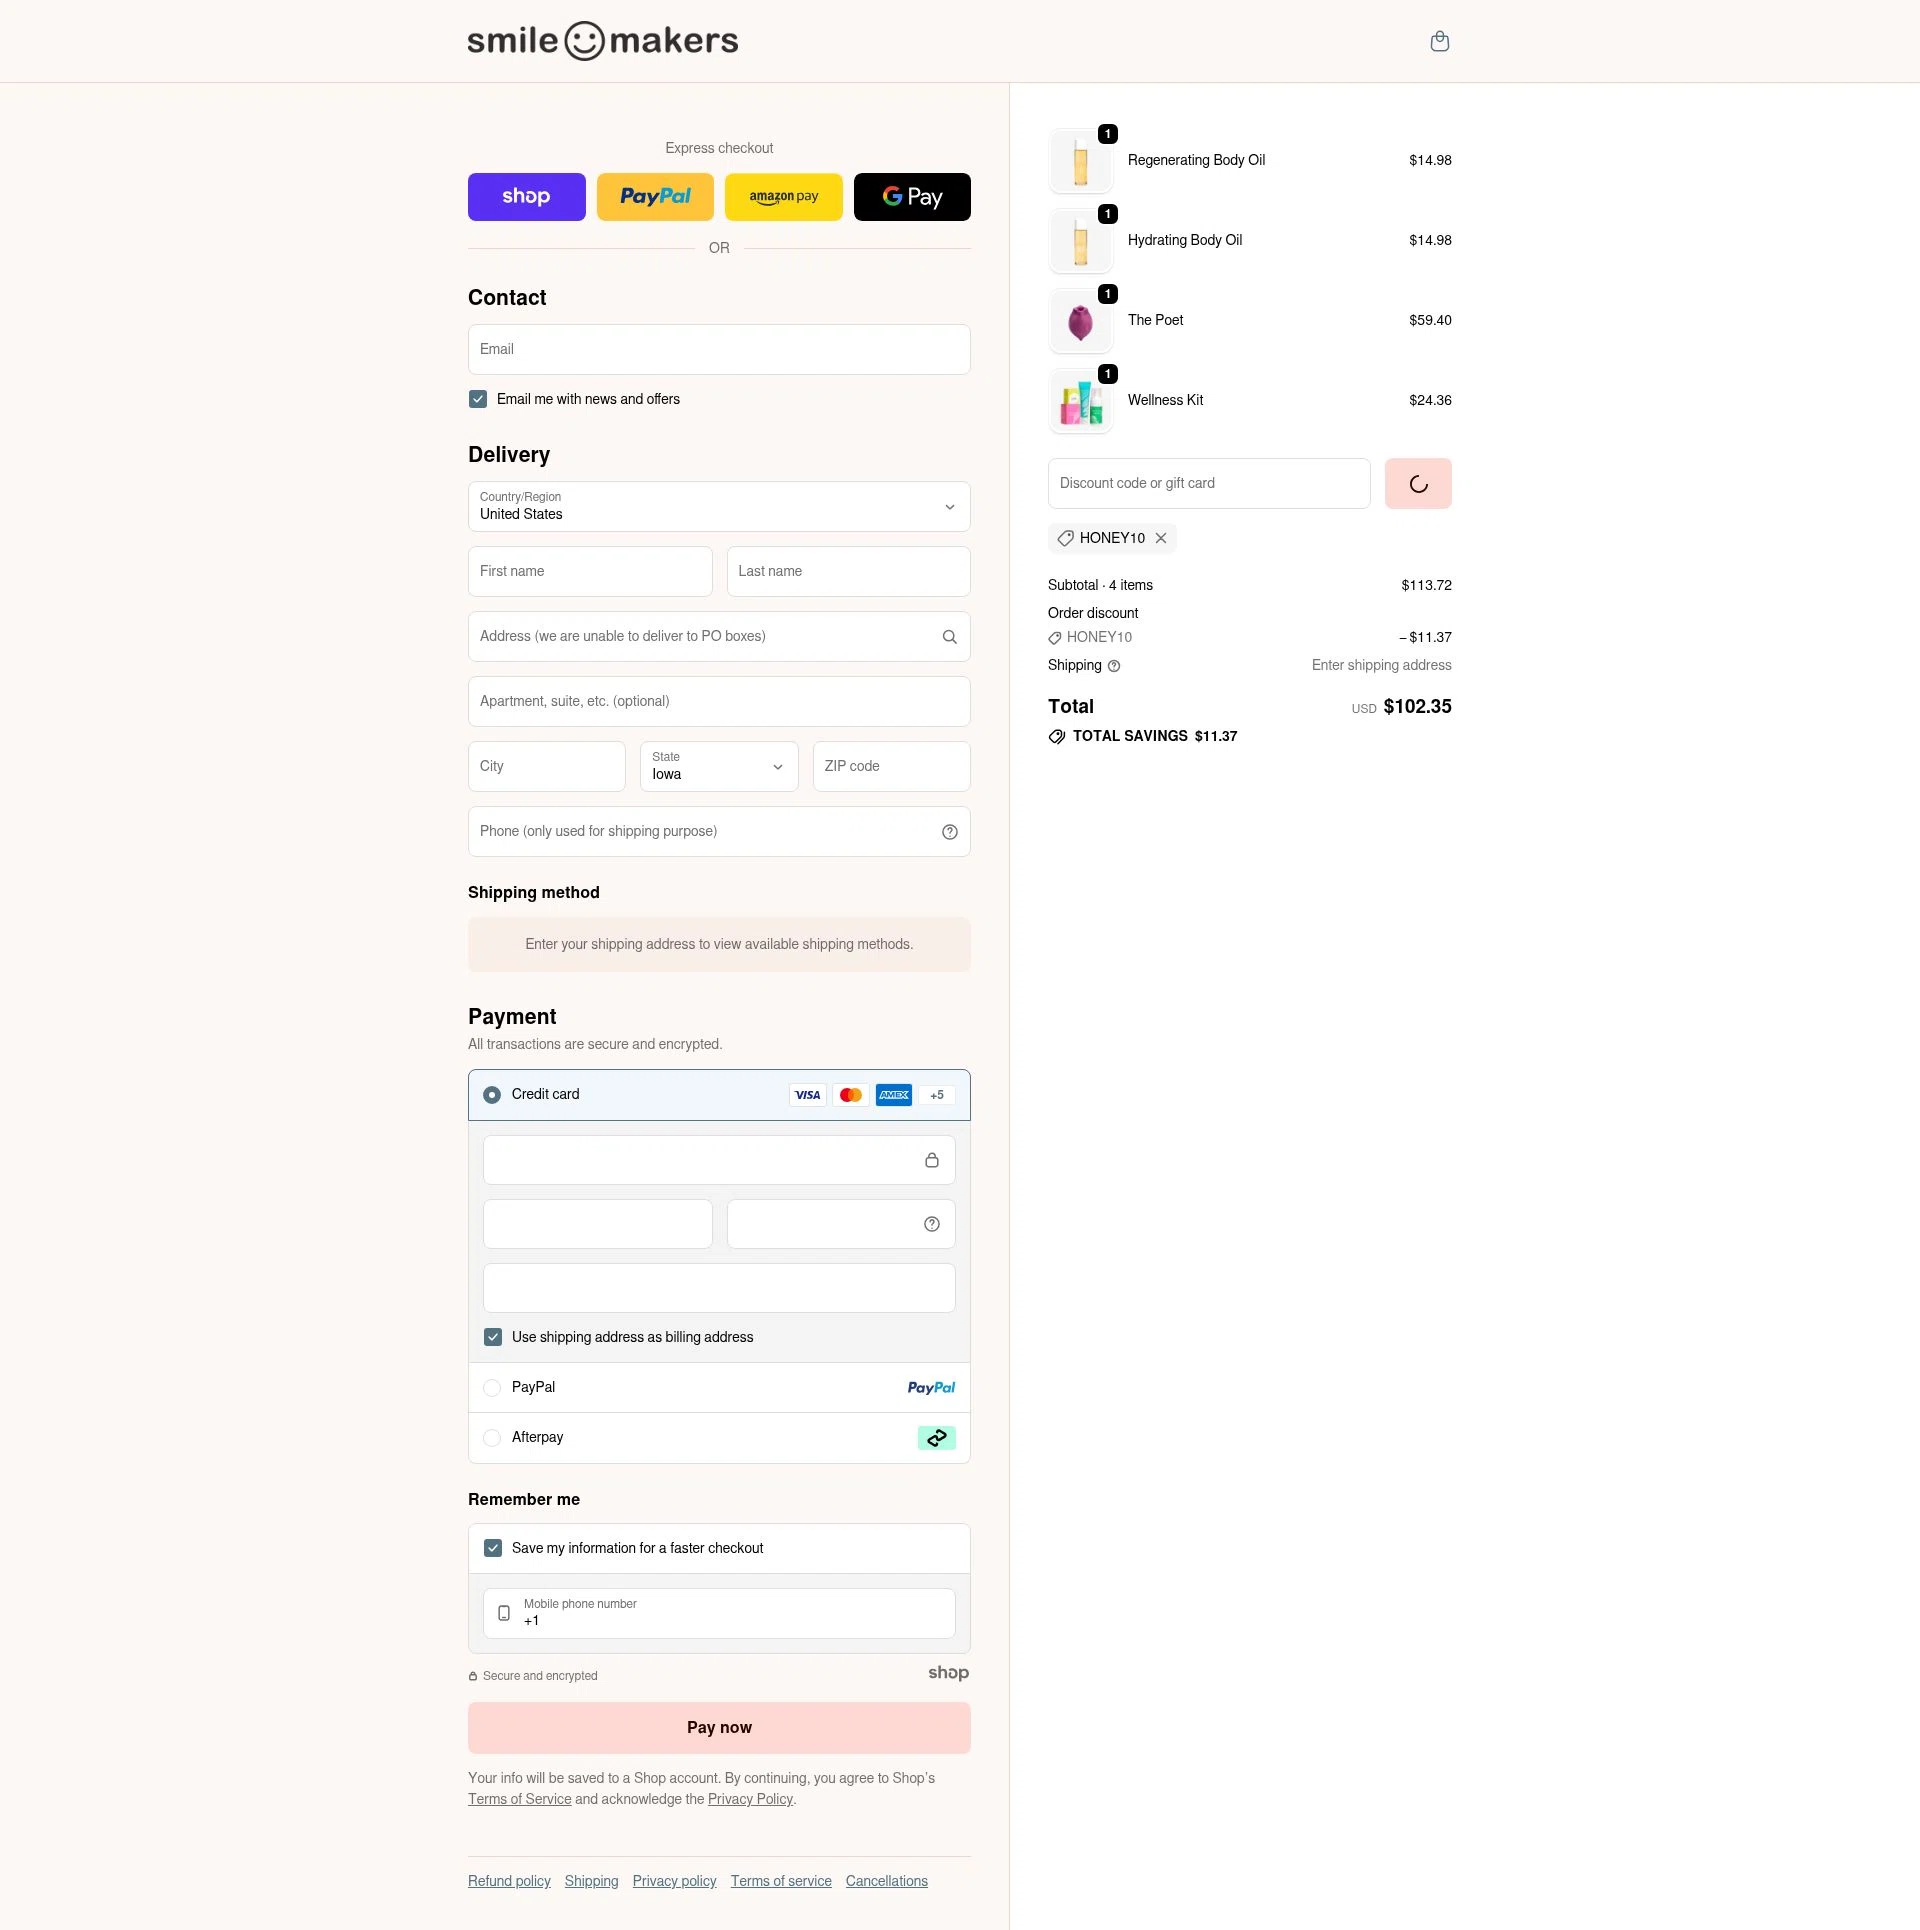Screen dimensions: 1920x1930
Task: Uncheck Use shipping address as billing address
Action: (492, 1337)
